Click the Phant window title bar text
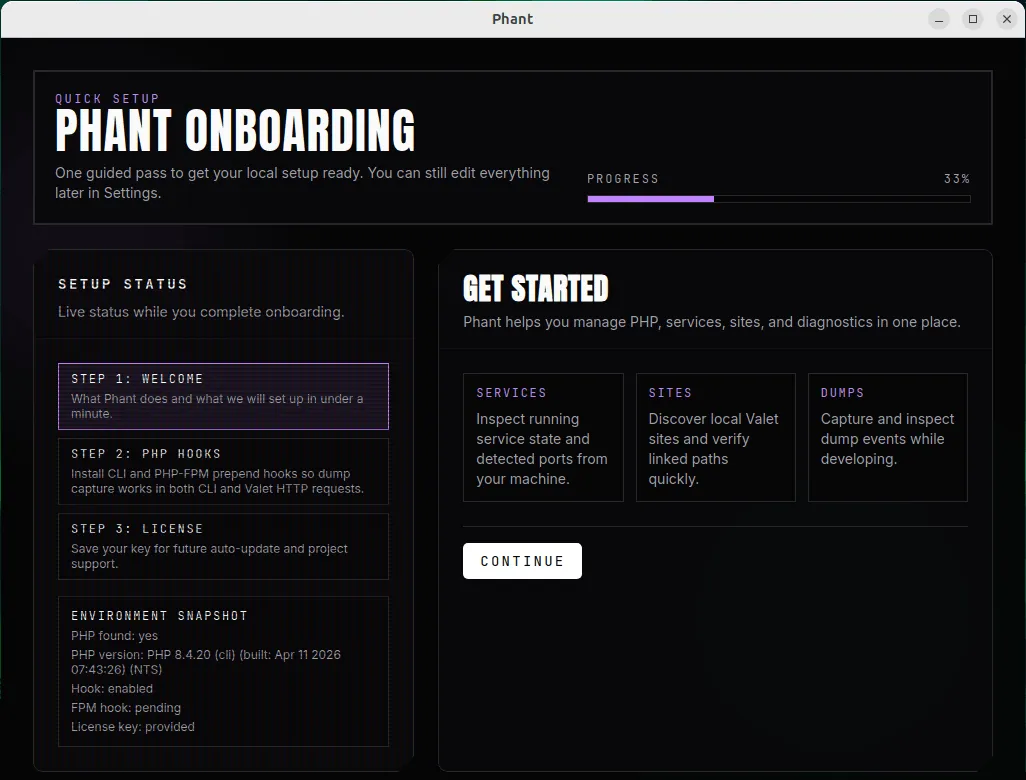 [512, 19]
